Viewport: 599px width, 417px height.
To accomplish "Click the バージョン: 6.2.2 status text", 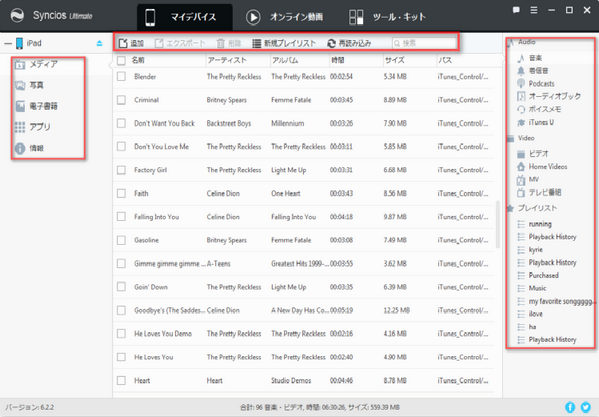I will 29,407.
